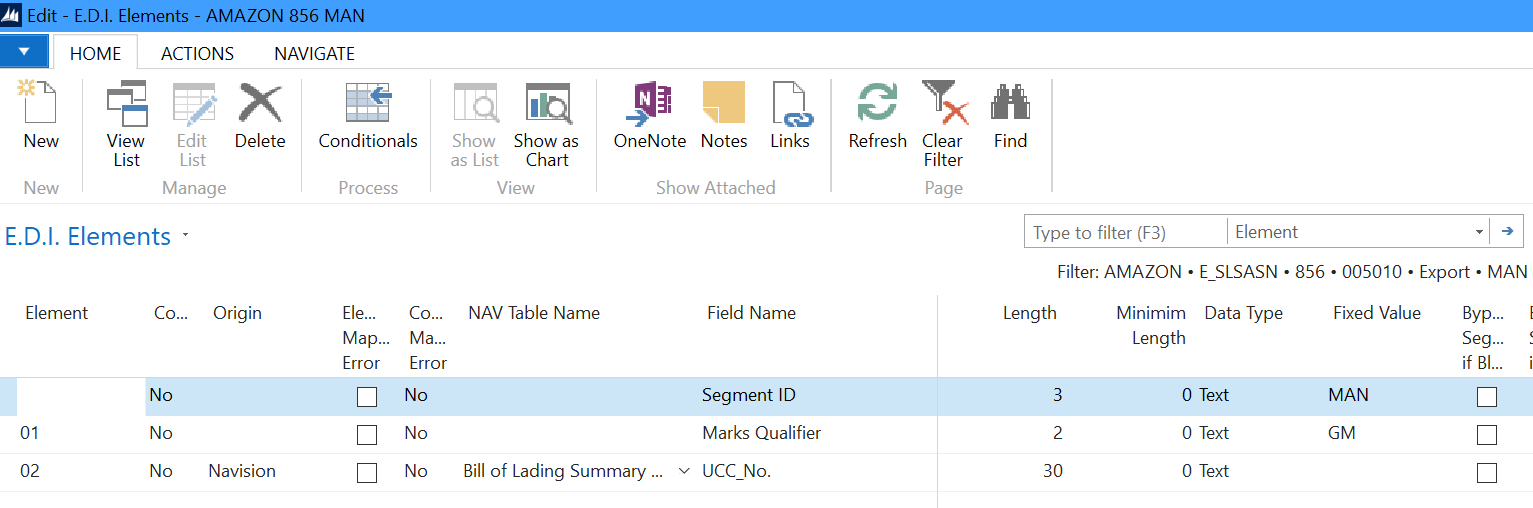The image size is (1533, 508).
Task: Click the Length value 30
Action: click(x=1052, y=471)
